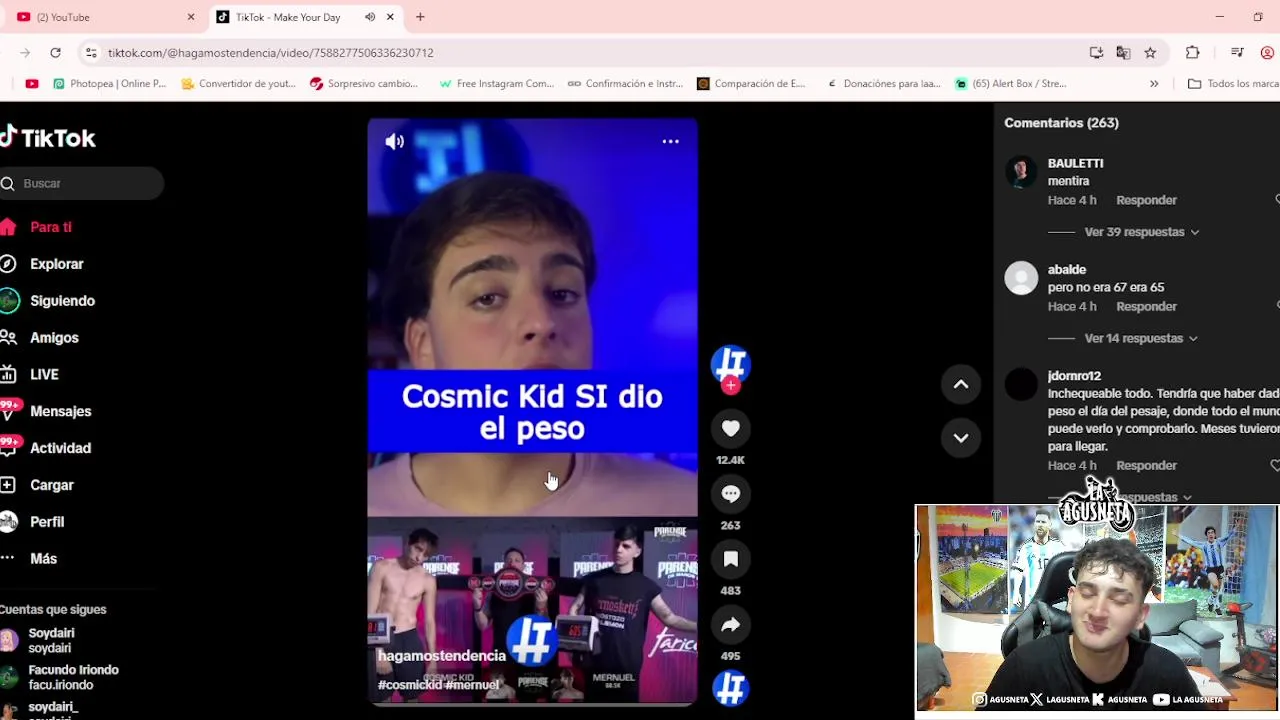This screenshot has width=1280, height=720.
Task: Open the sound disc icon below share
Action: (731, 688)
